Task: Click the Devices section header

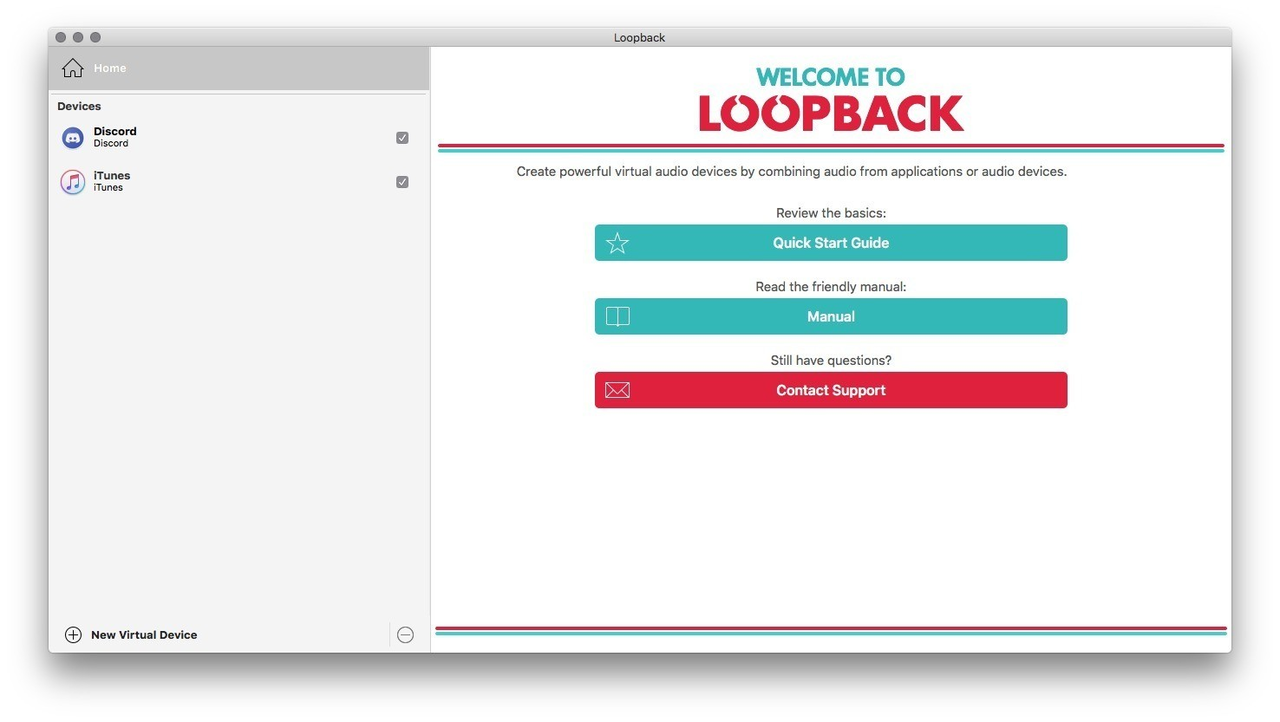Action: point(79,106)
